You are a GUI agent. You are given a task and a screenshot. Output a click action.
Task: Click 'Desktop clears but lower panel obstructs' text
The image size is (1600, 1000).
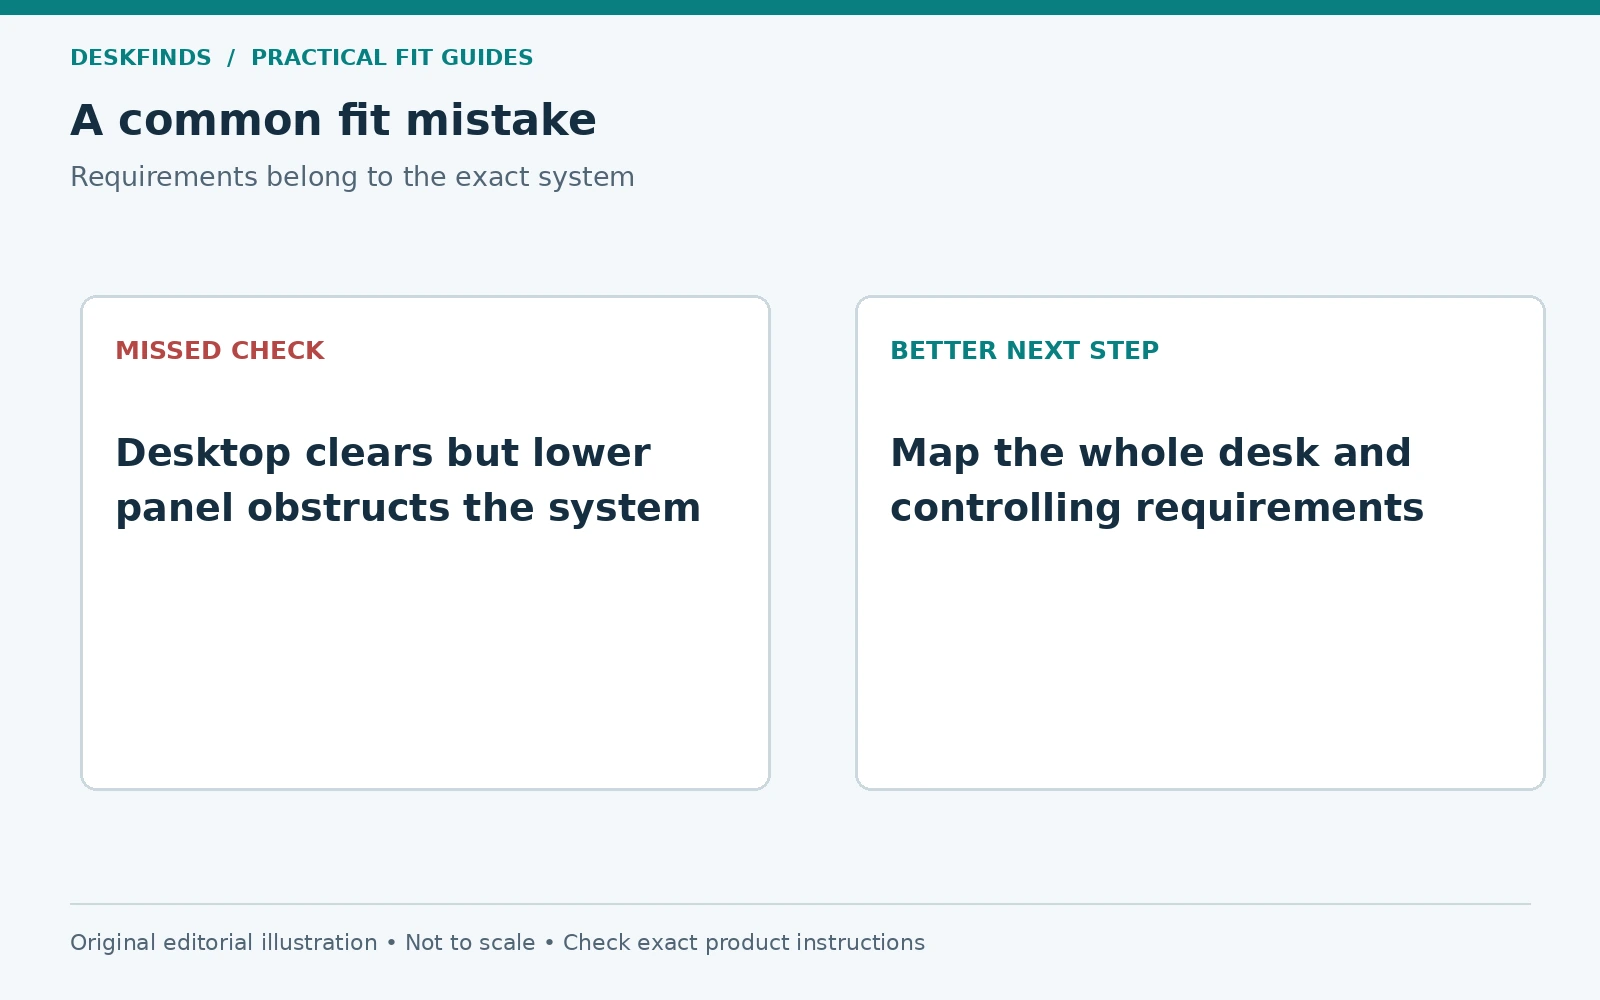pyautogui.click(x=408, y=480)
